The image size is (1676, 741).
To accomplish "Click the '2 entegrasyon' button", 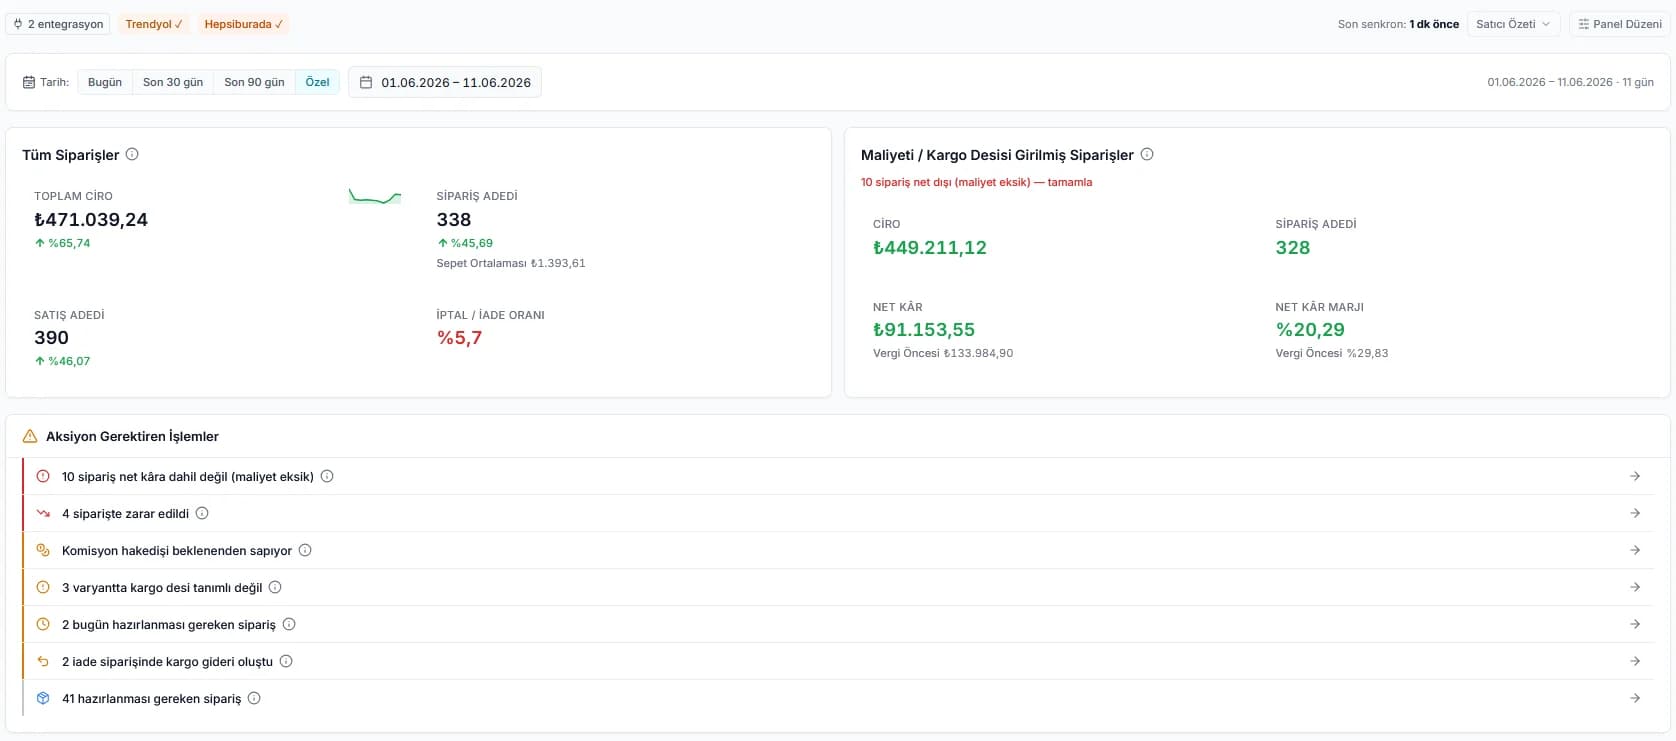I will (x=58, y=24).
